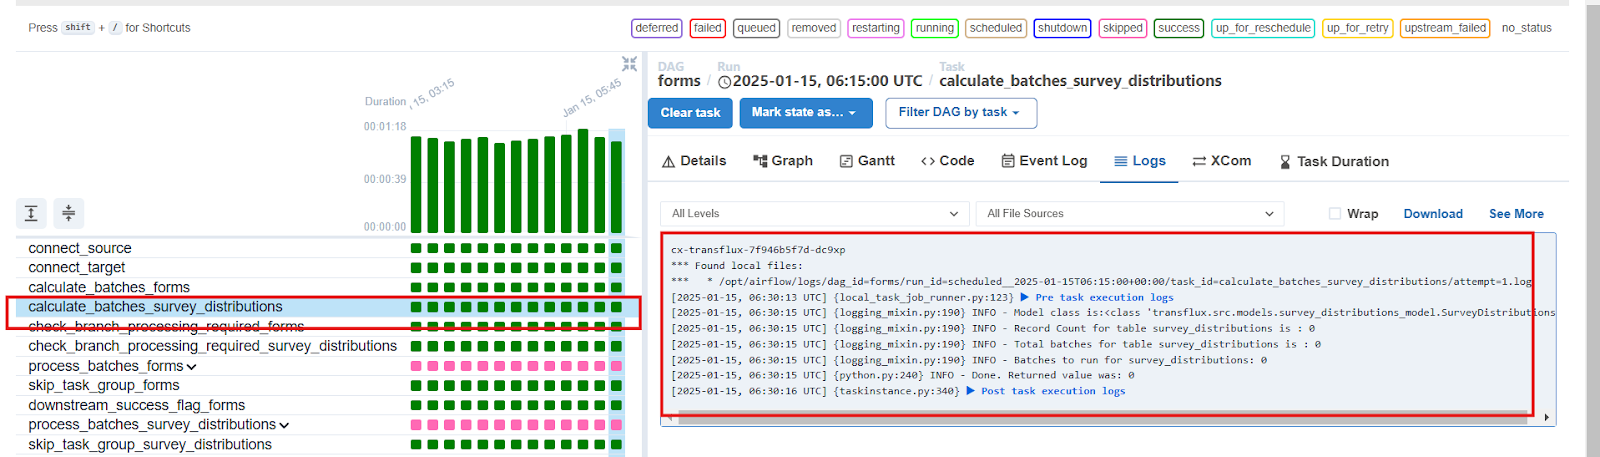1600x457 pixels.
Task: Switch to the XCom tab
Action: coord(1221,161)
